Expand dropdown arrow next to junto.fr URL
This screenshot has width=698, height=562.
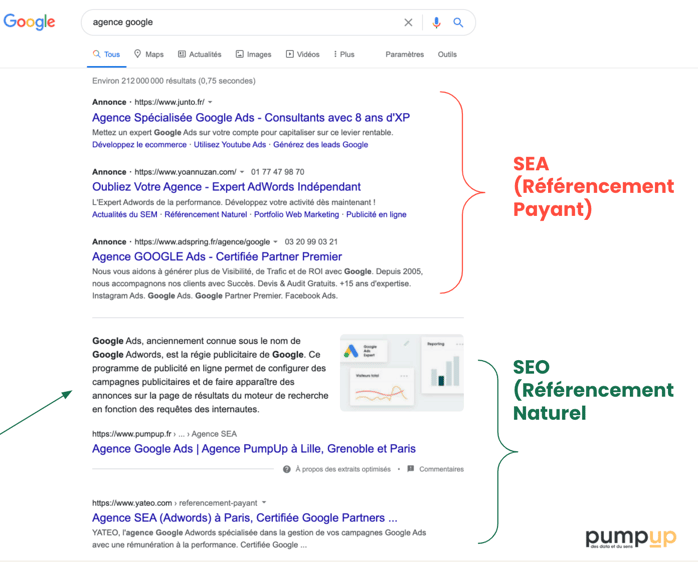pos(210,102)
